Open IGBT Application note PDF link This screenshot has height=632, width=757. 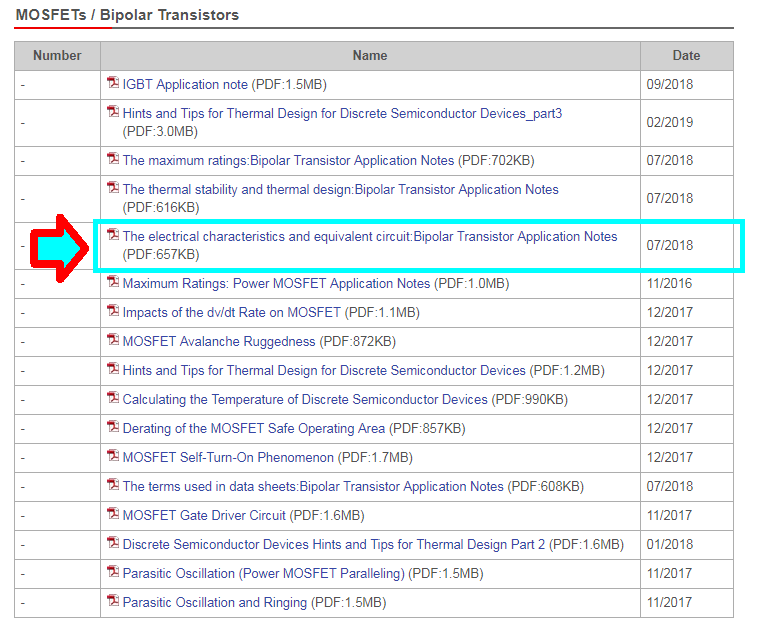(x=185, y=84)
